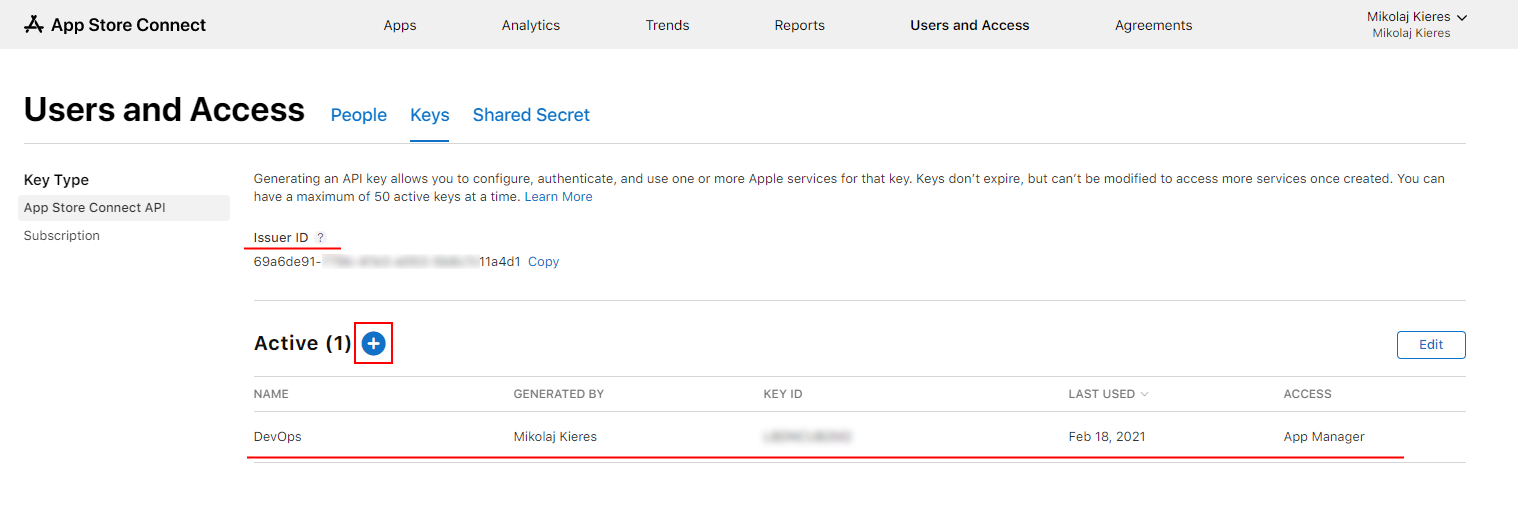Click the Edit button for active keys
Viewport: 1518px width, 510px height.
(1431, 344)
